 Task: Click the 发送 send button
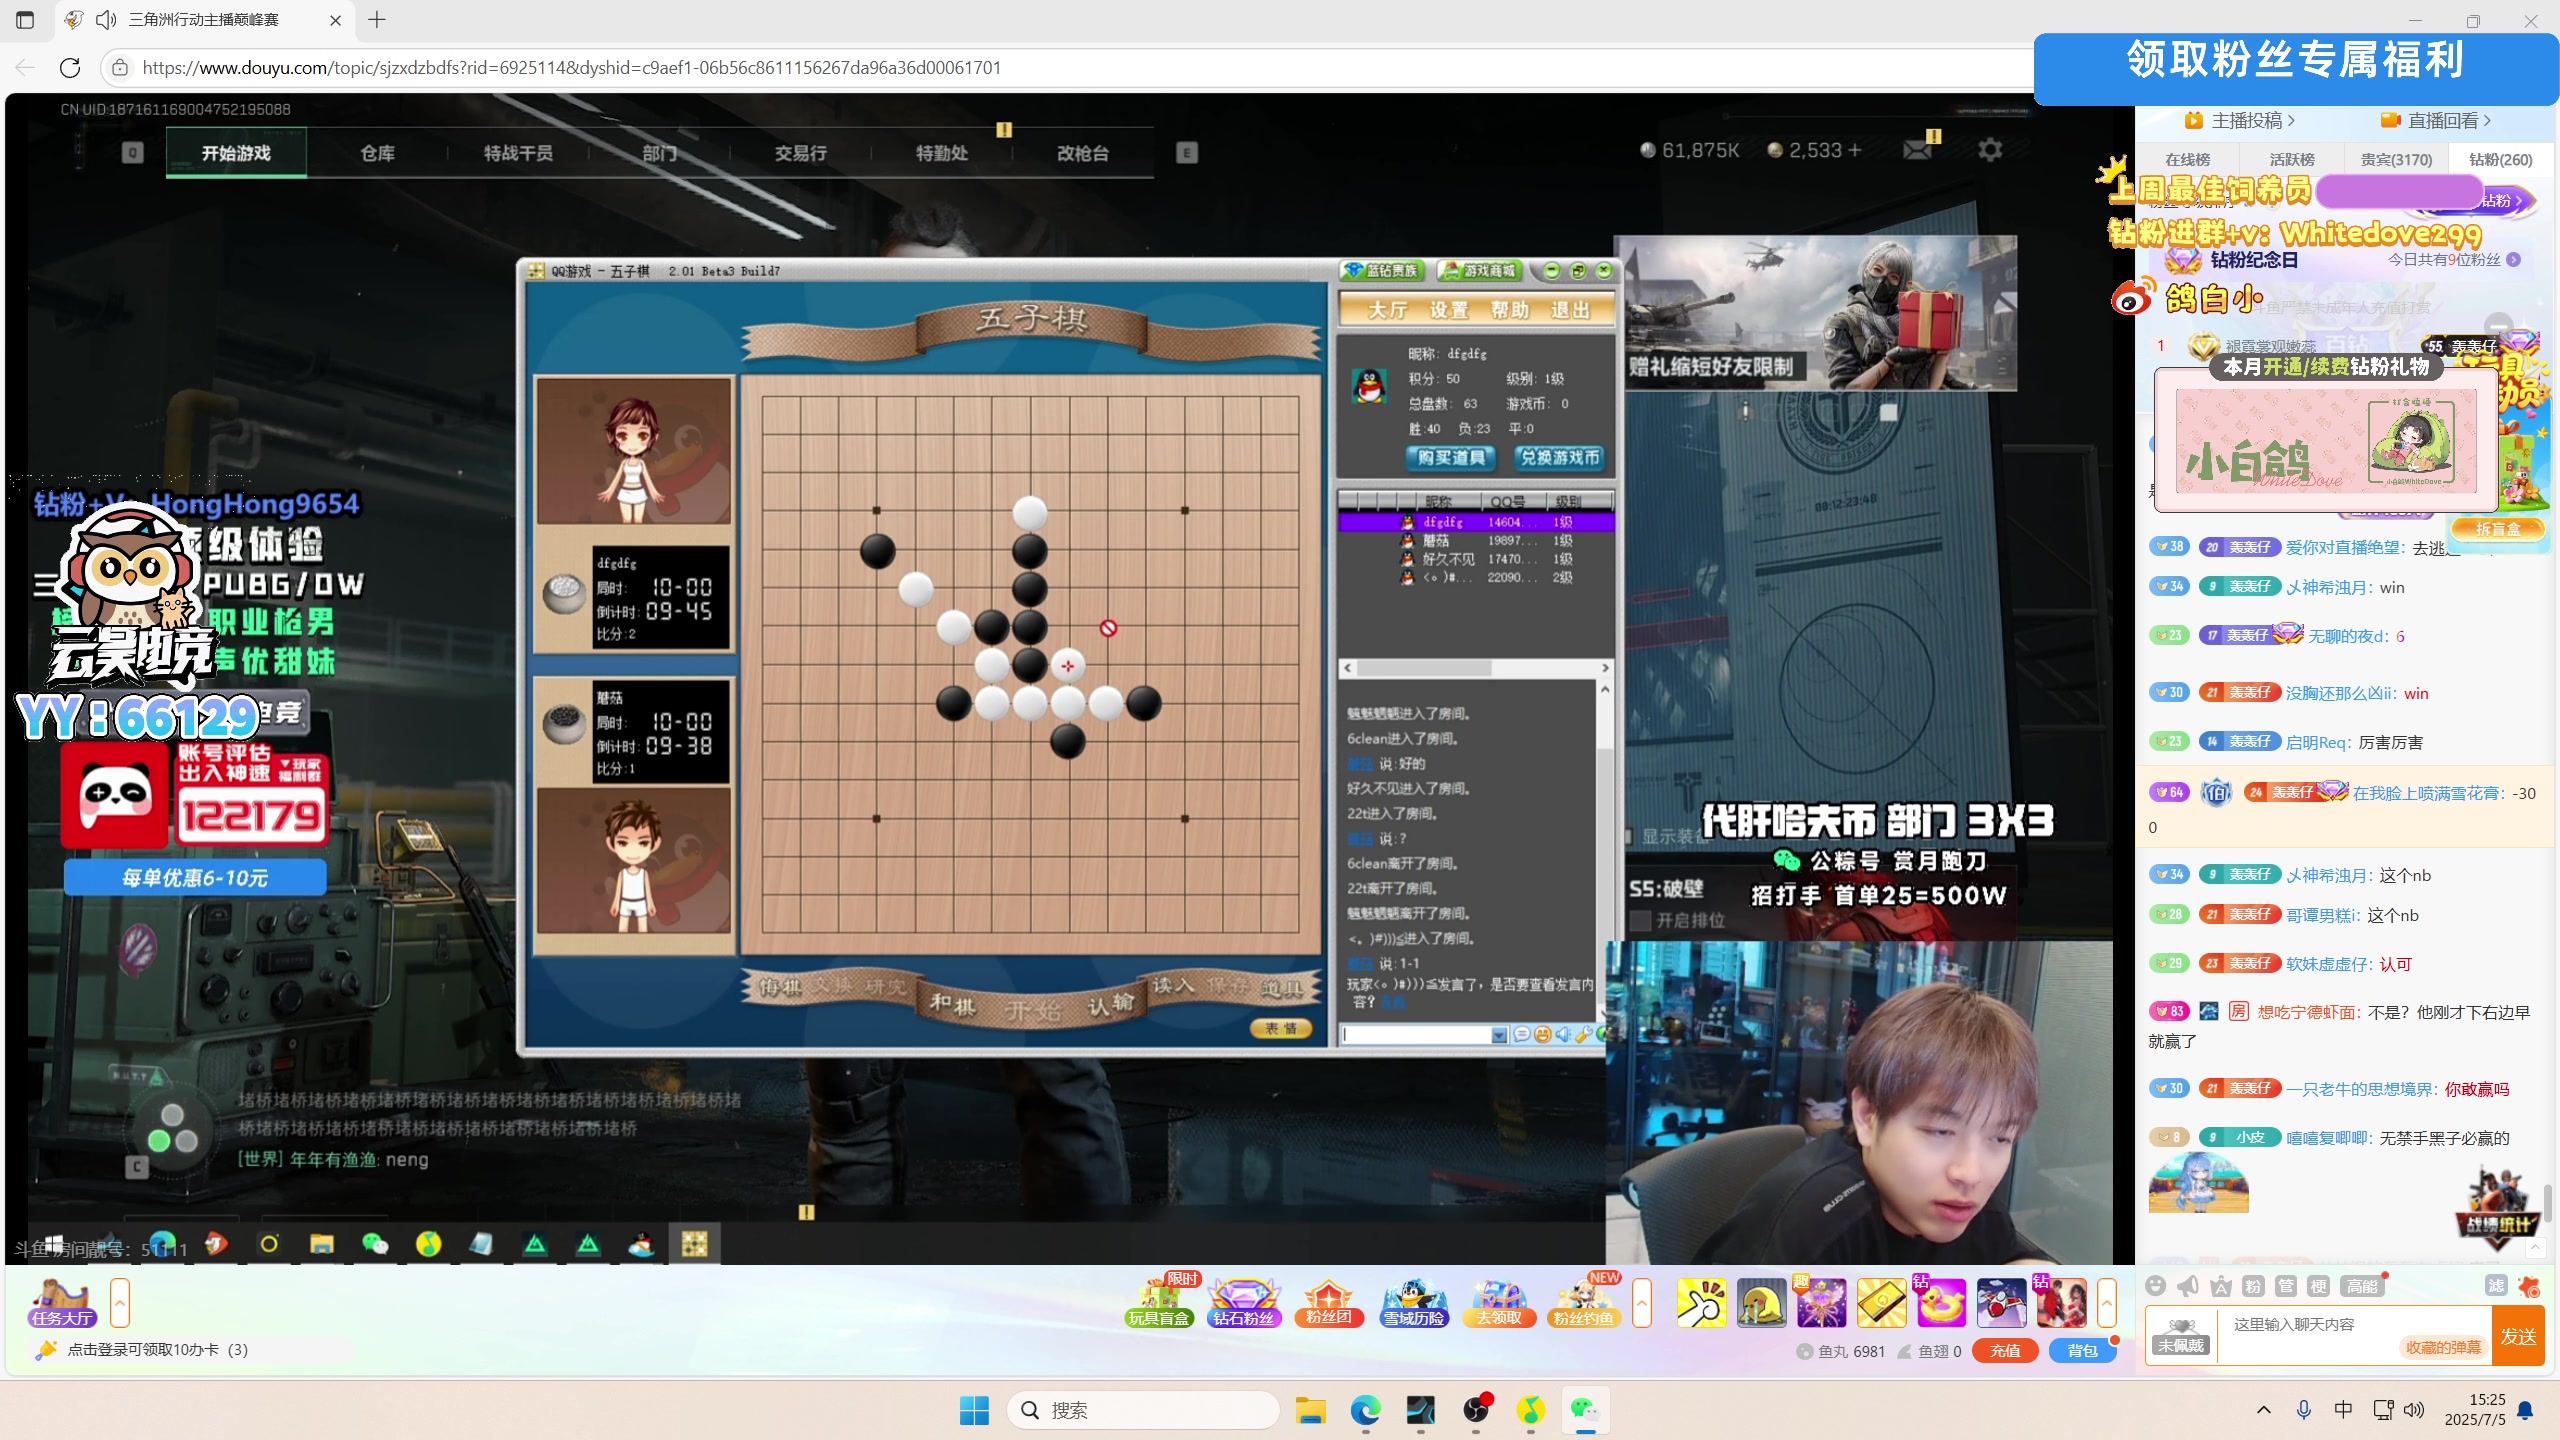(2518, 1336)
